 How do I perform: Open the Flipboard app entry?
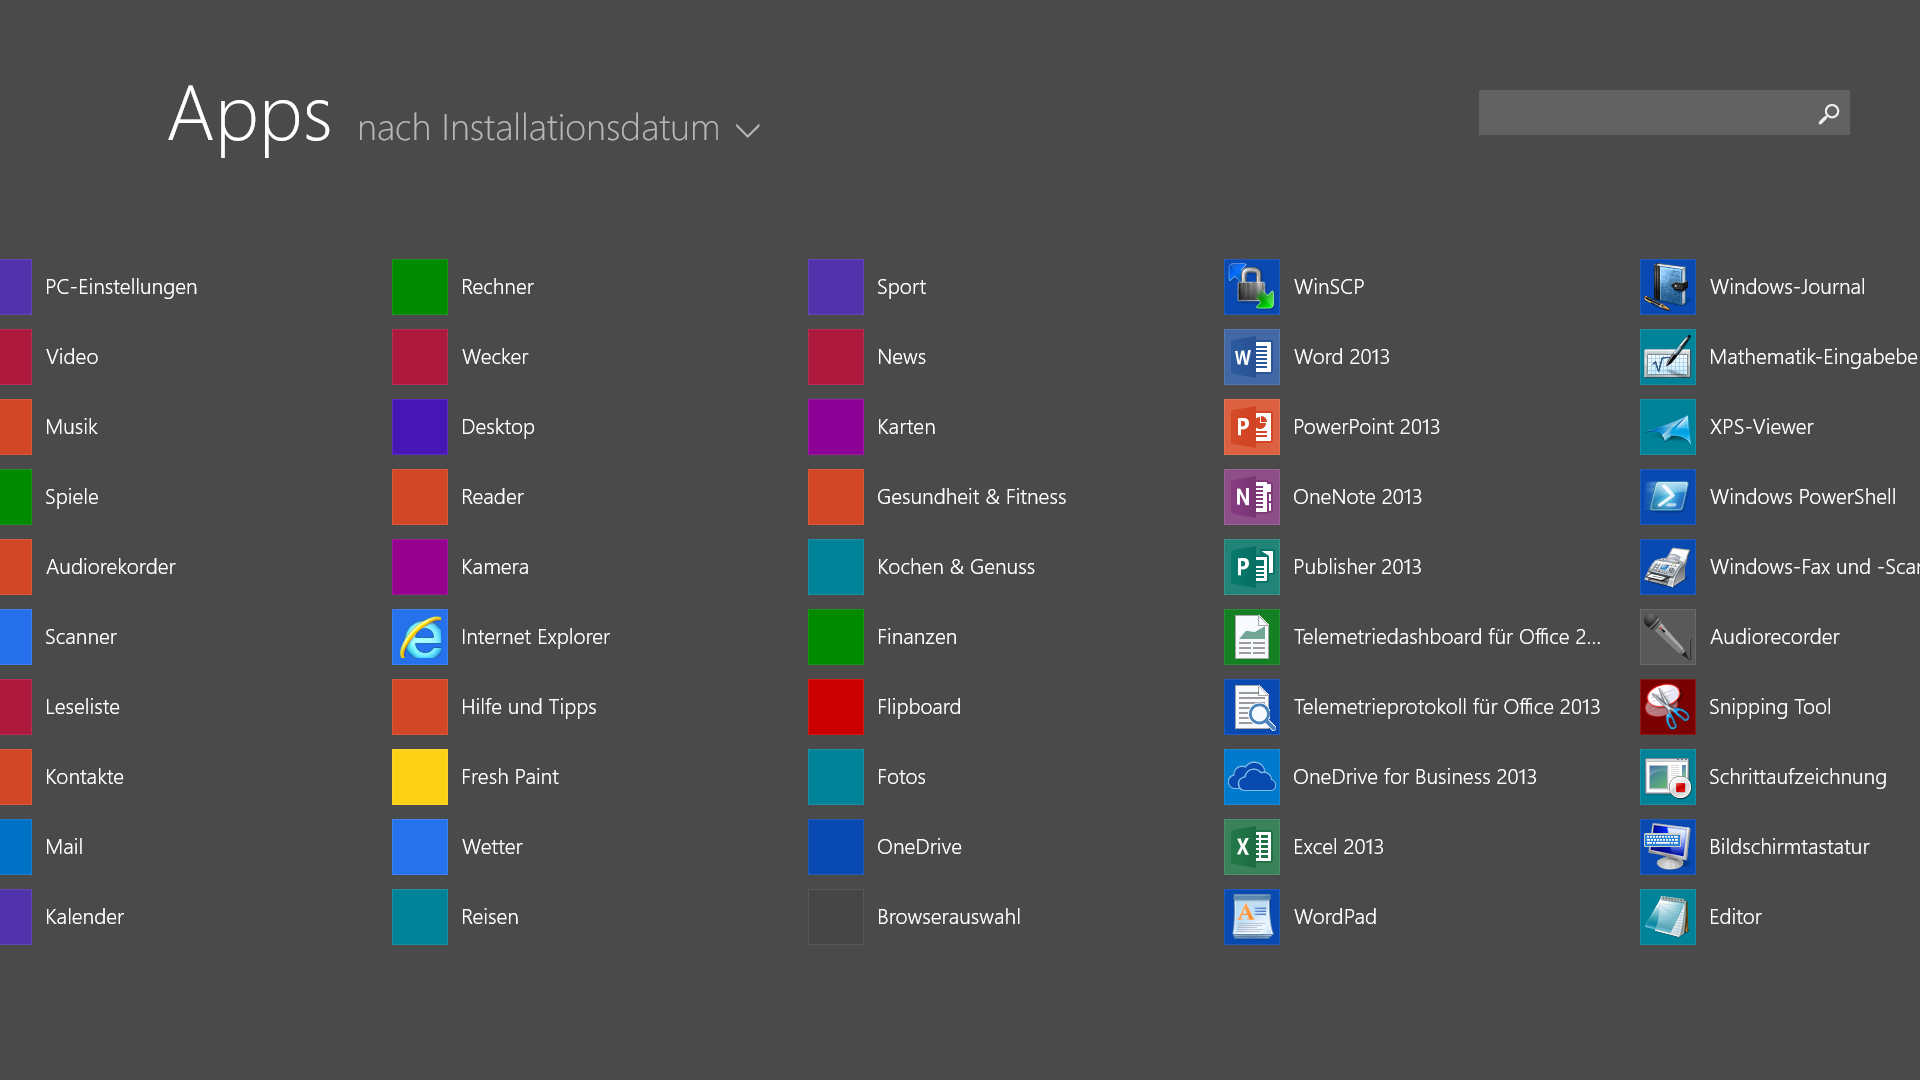(918, 707)
